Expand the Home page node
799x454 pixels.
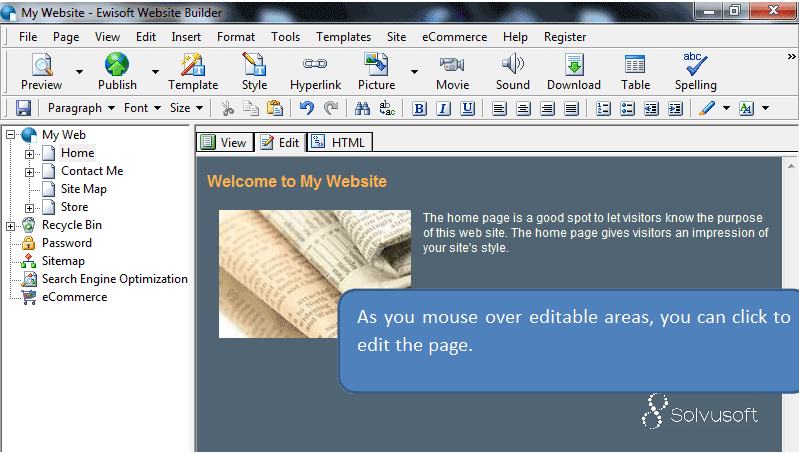[x=30, y=154]
